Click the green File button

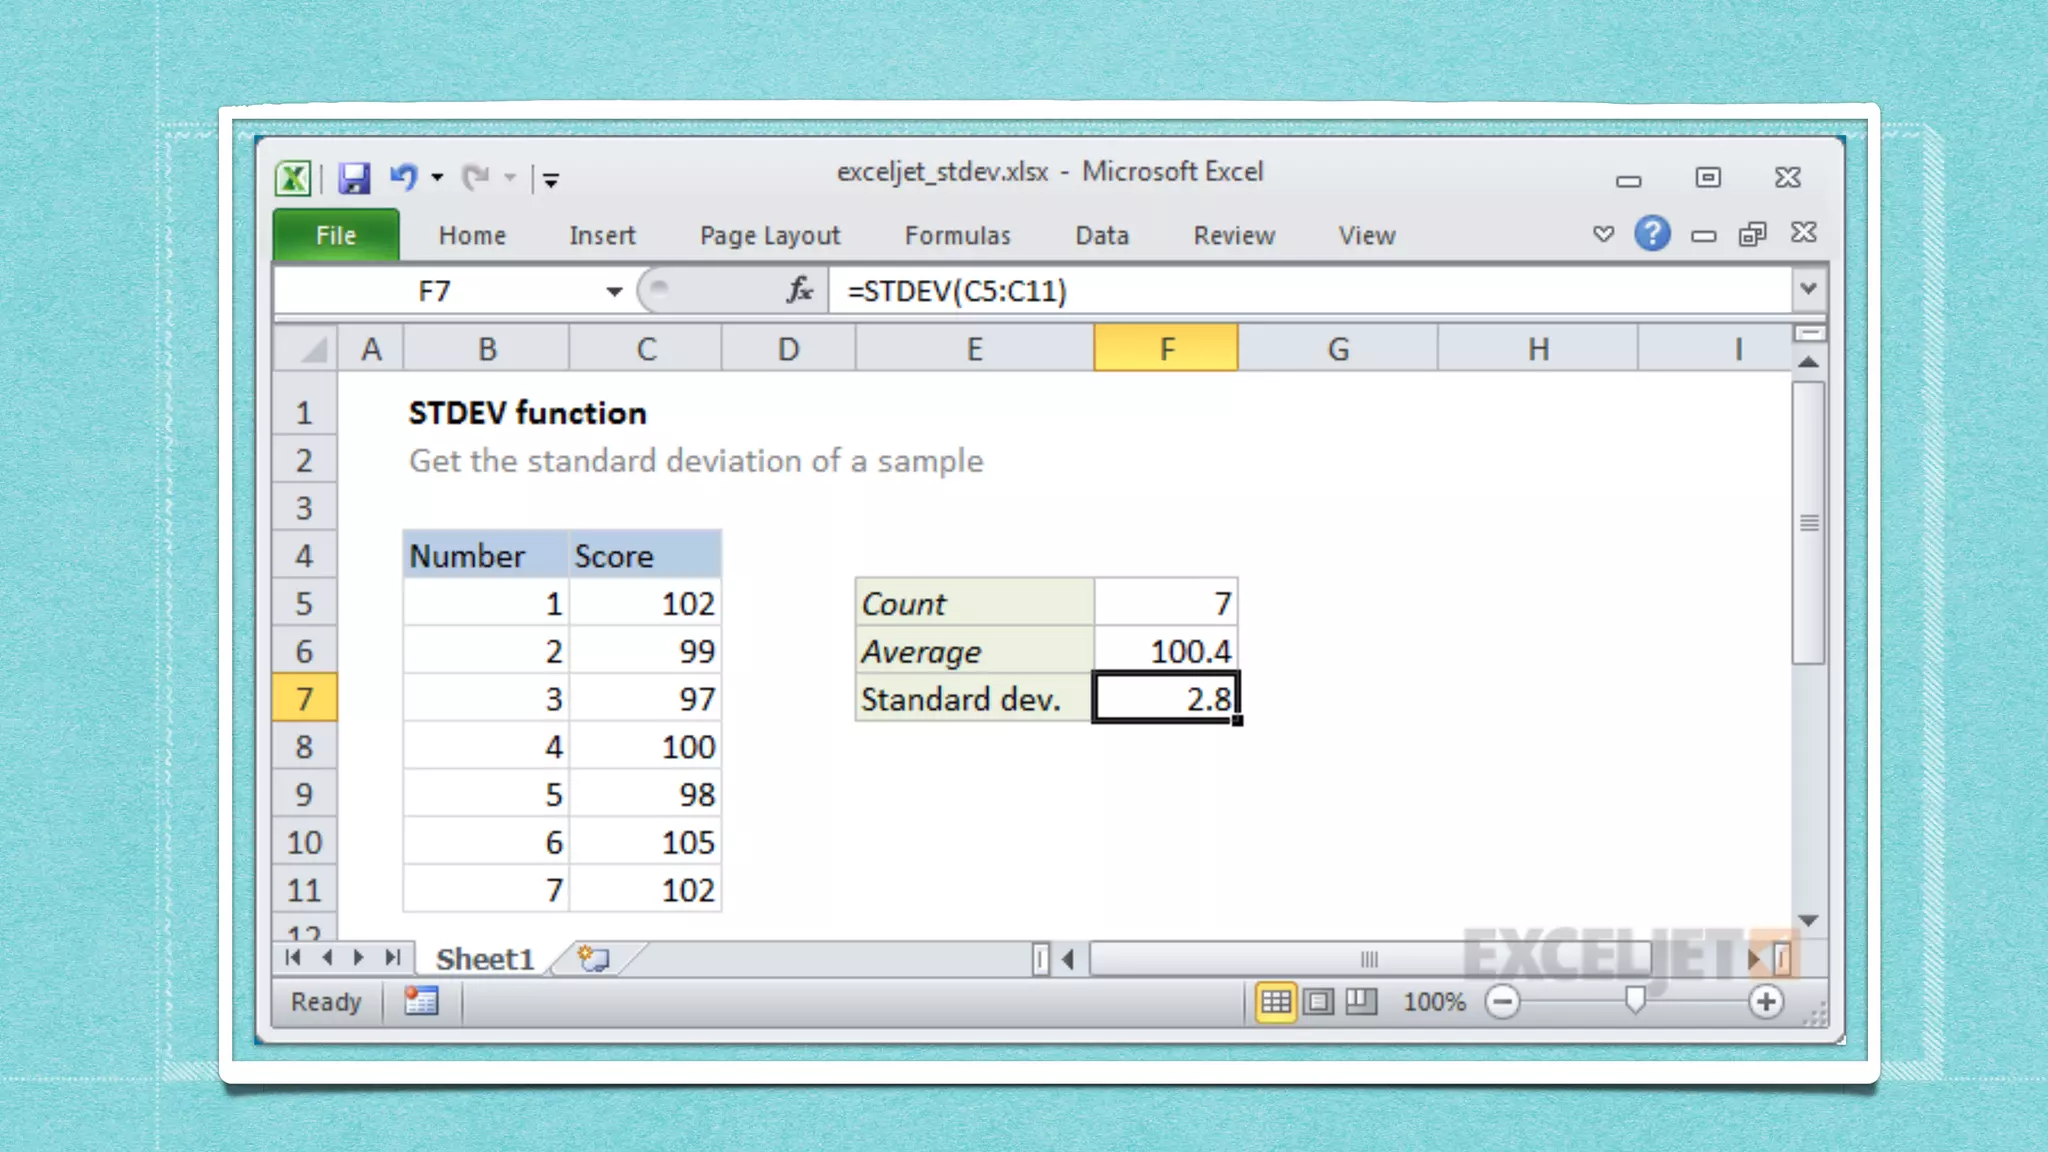point(336,236)
